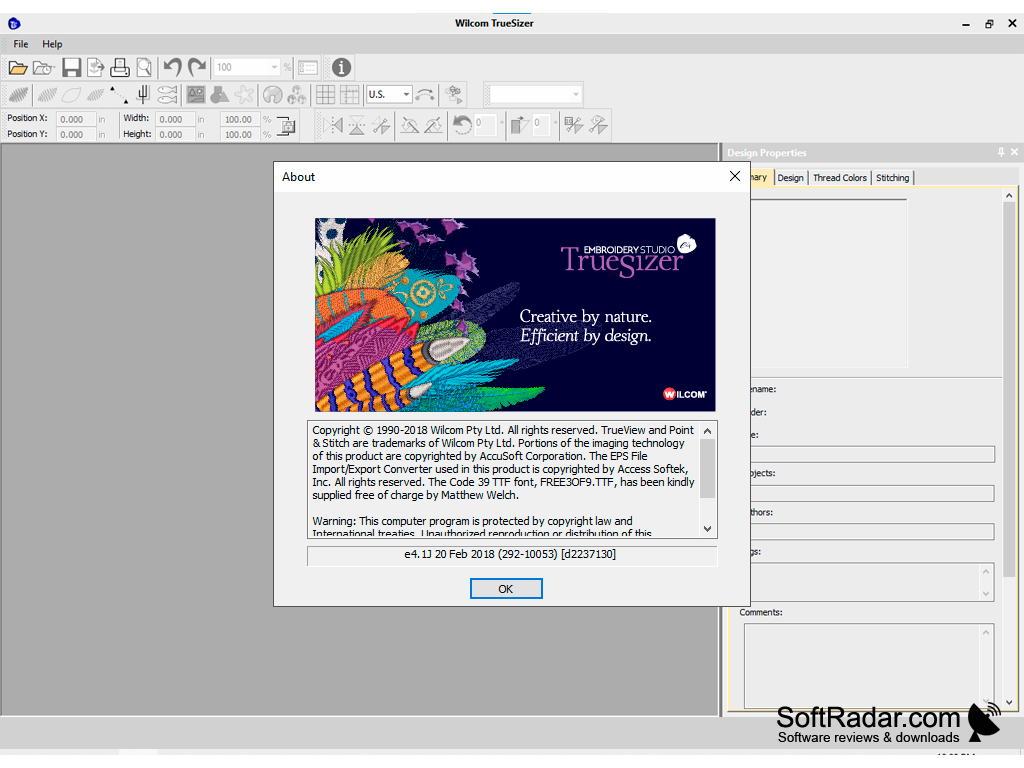Viewport: 1024px width, 768px height.
Task: Select the Measure tool icon
Action: 425,95
